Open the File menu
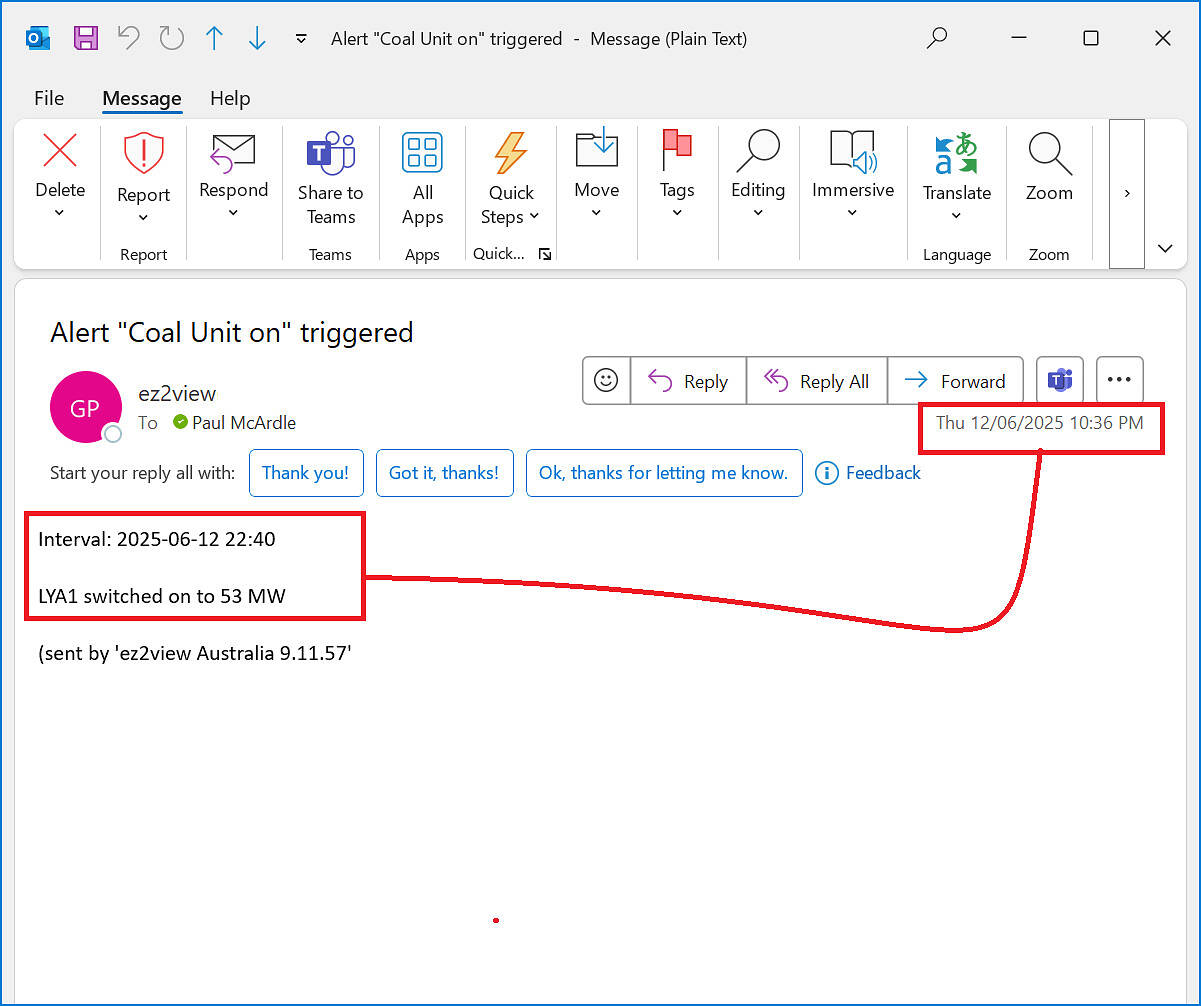 pyautogui.click(x=49, y=98)
